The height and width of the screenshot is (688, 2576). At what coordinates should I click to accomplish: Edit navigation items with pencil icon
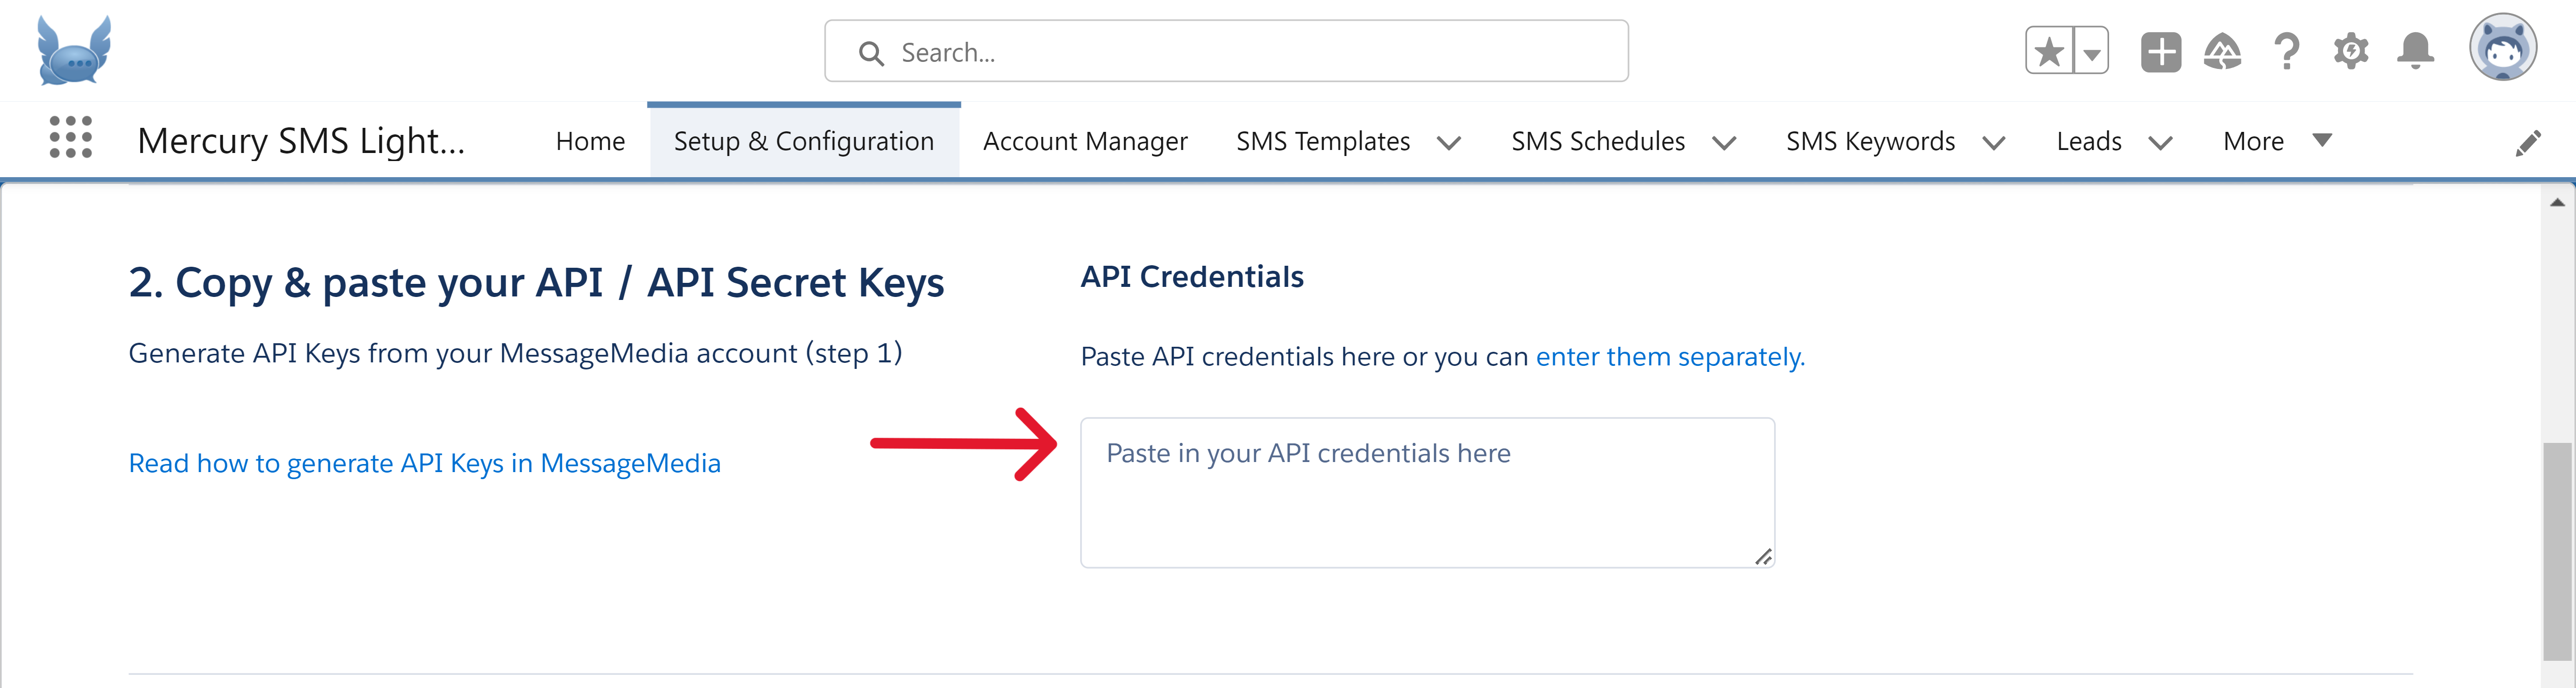pyautogui.click(x=2527, y=143)
